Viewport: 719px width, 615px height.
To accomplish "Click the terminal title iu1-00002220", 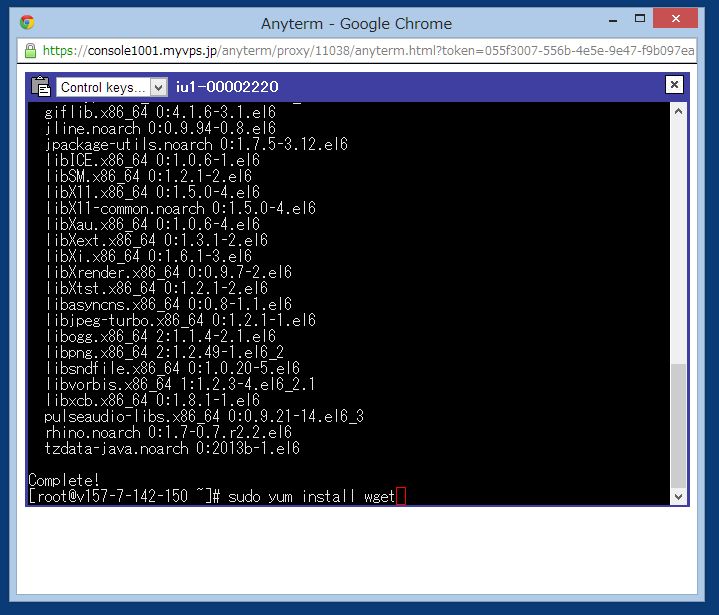I will tap(227, 87).
